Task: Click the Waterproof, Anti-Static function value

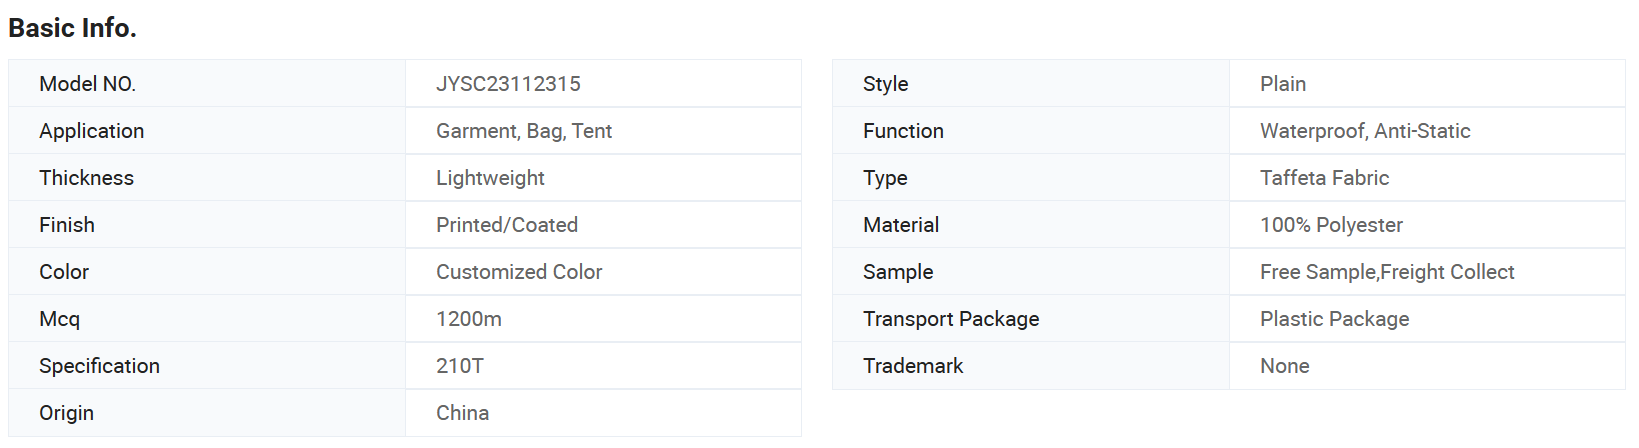Action: point(1365,131)
